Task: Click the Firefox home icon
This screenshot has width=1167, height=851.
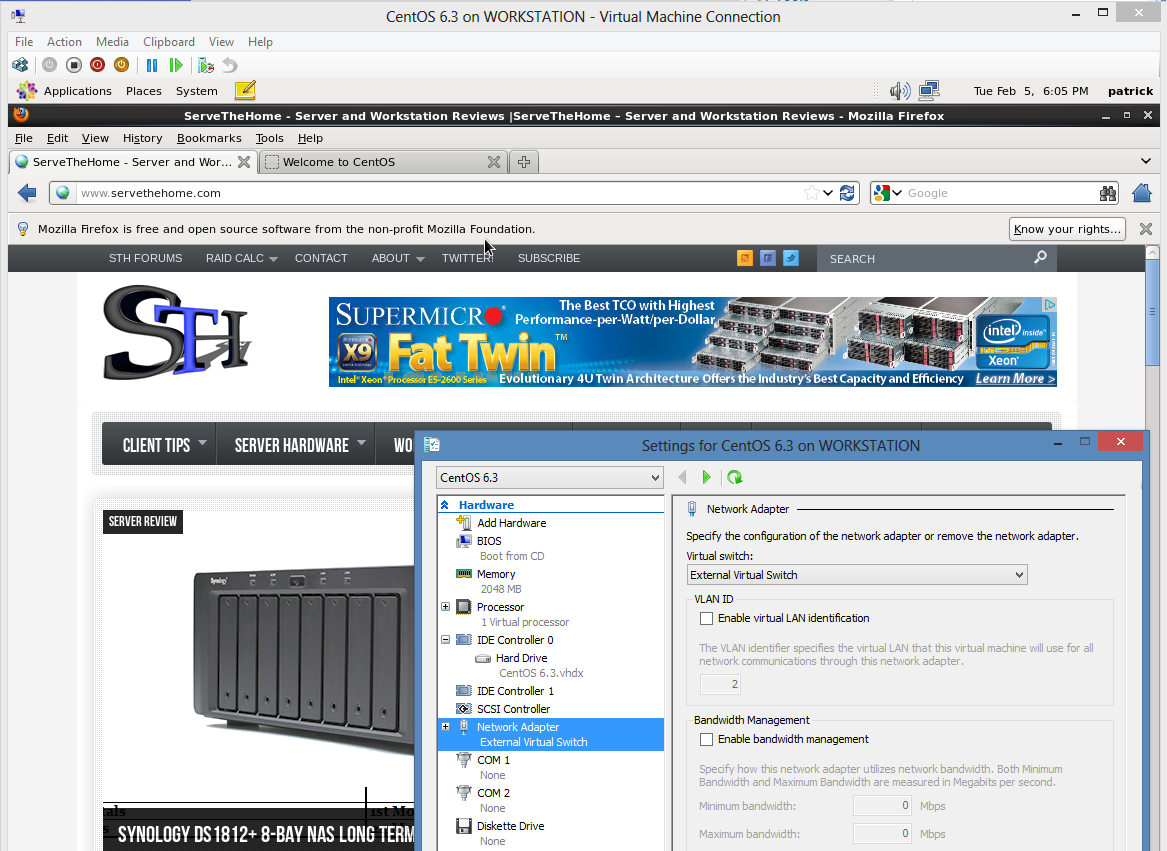Action: pos(1141,193)
